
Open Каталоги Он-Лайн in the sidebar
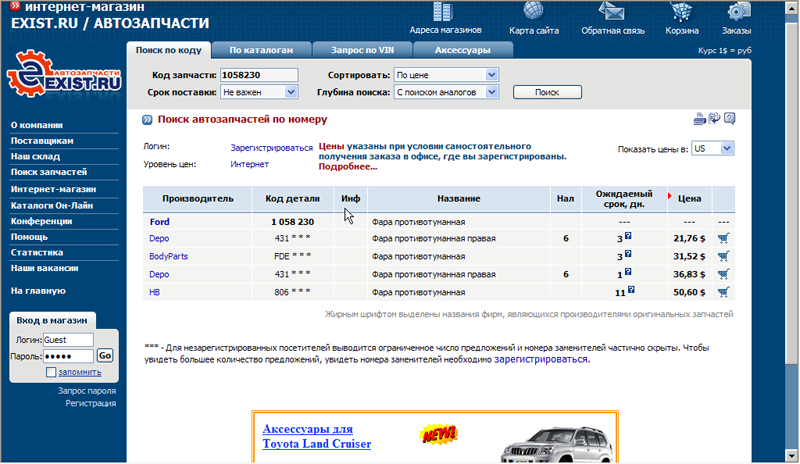click(x=52, y=205)
